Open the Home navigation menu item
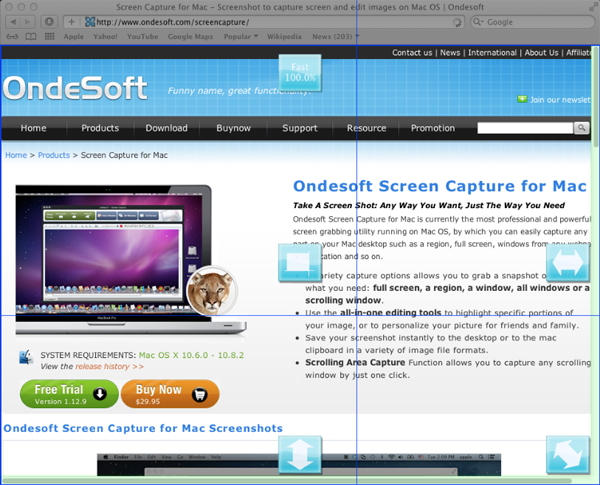 click(x=34, y=128)
